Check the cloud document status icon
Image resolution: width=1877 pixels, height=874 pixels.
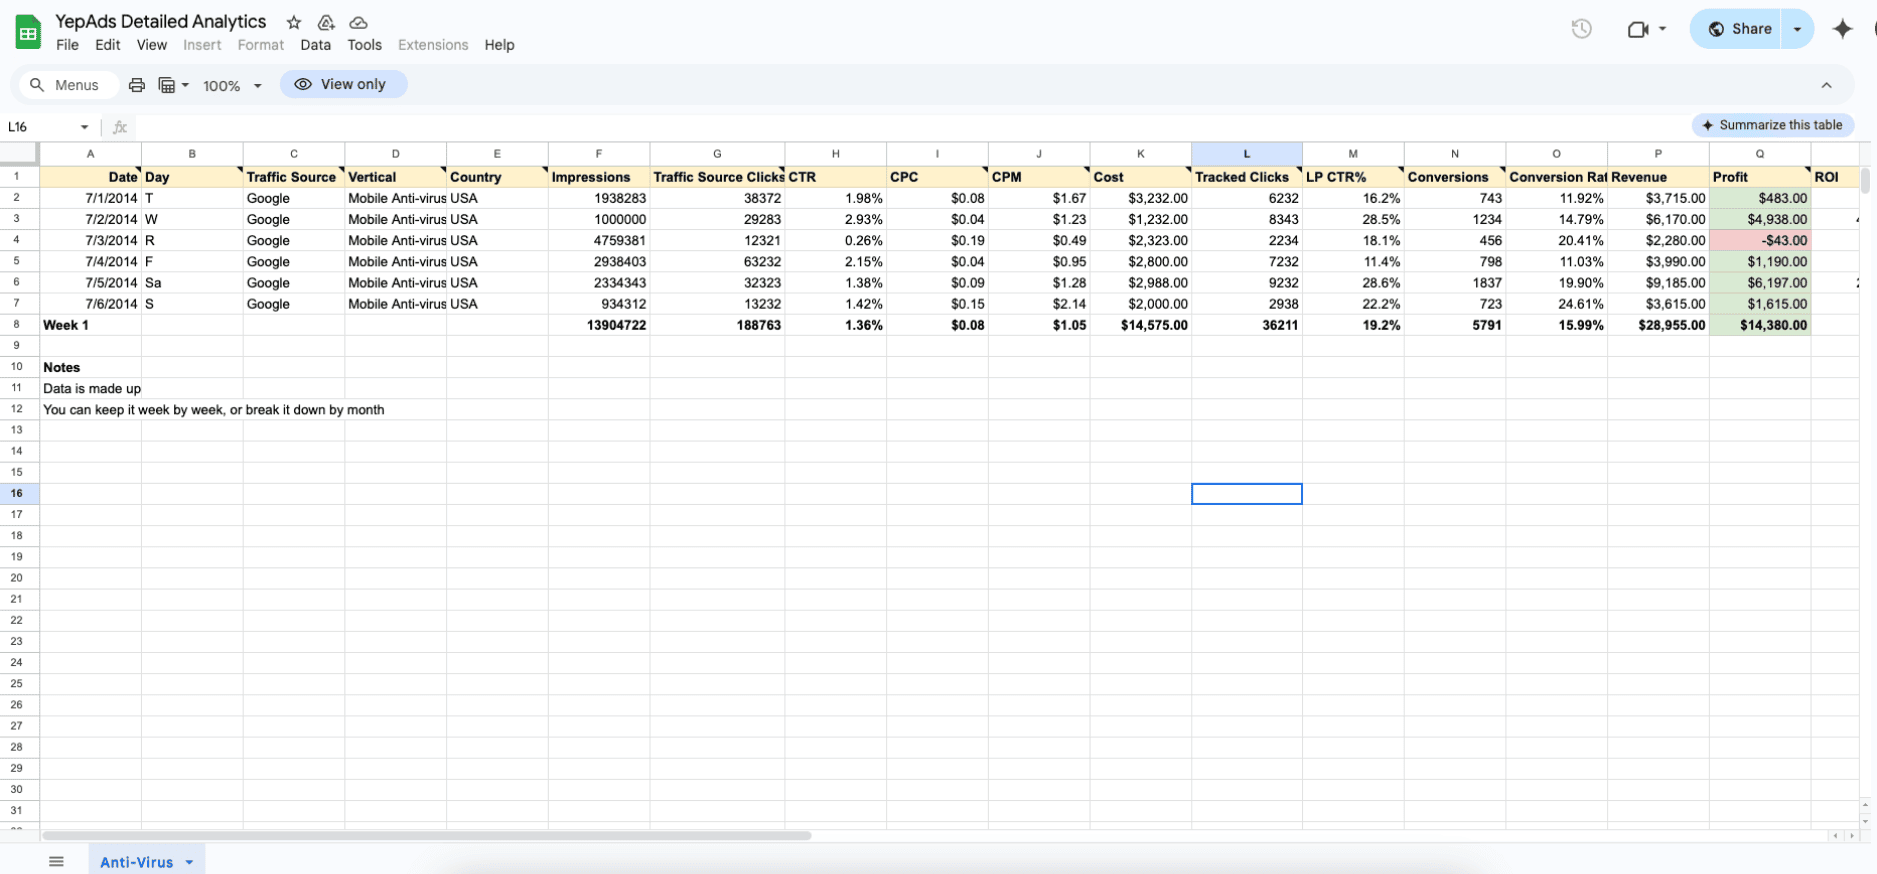358,22
